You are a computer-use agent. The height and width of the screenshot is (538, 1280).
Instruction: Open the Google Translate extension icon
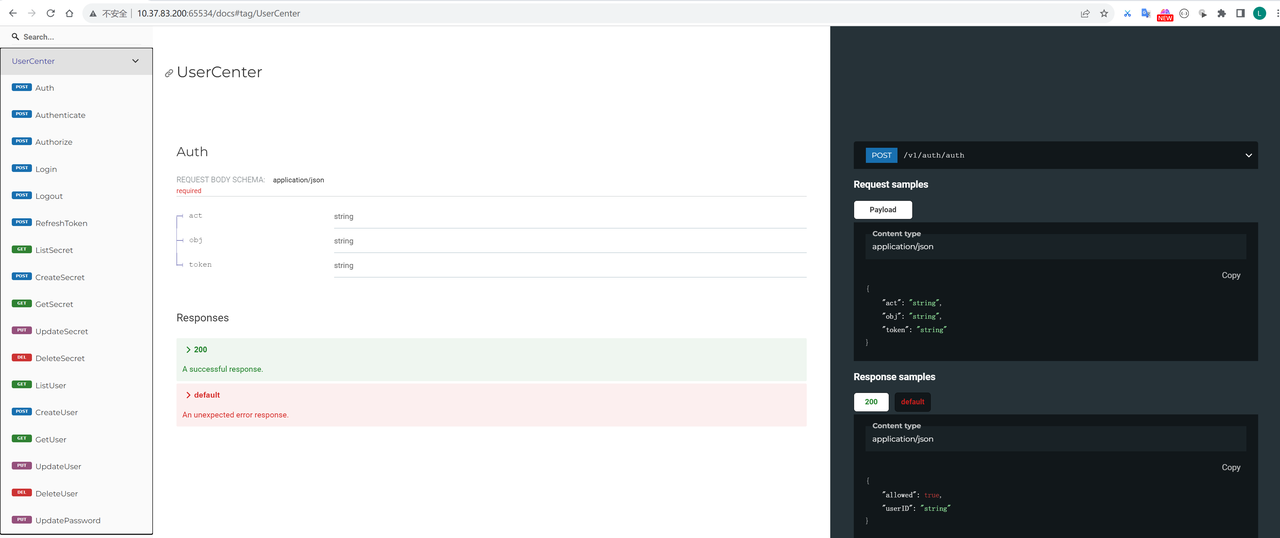1146,14
